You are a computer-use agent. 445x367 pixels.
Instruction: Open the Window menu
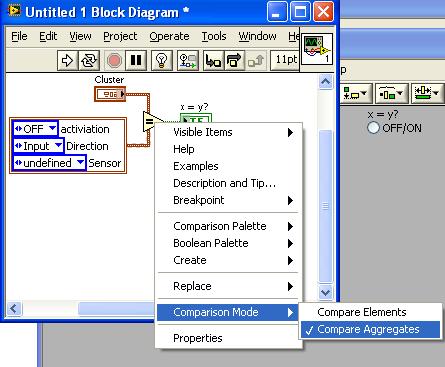257,36
